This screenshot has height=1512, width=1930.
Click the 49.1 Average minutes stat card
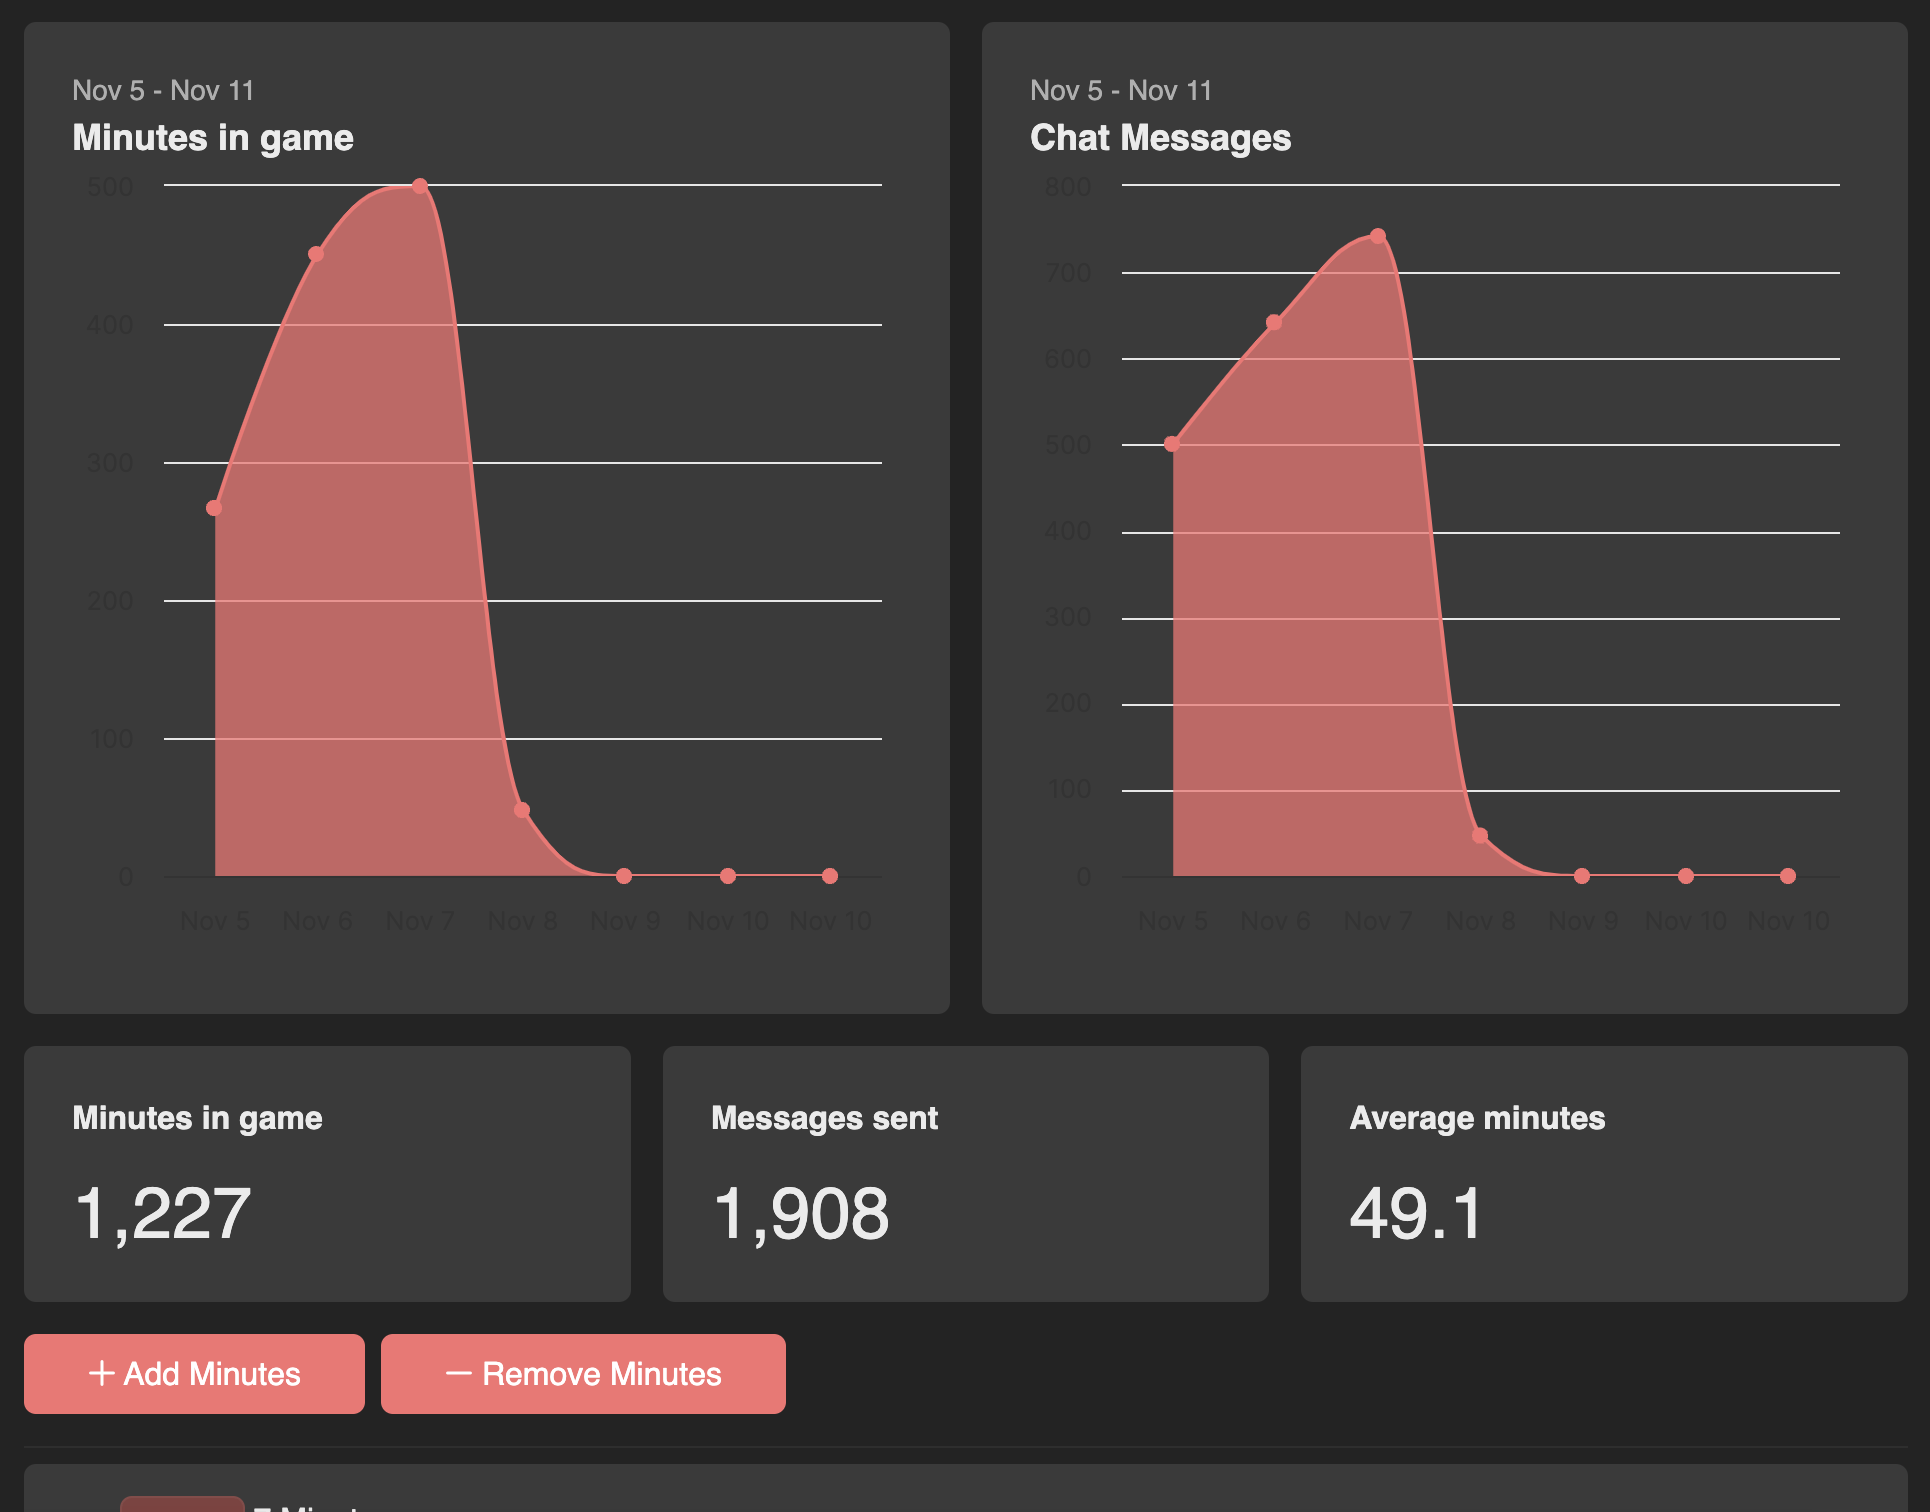pyautogui.click(x=1603, y=1173)
